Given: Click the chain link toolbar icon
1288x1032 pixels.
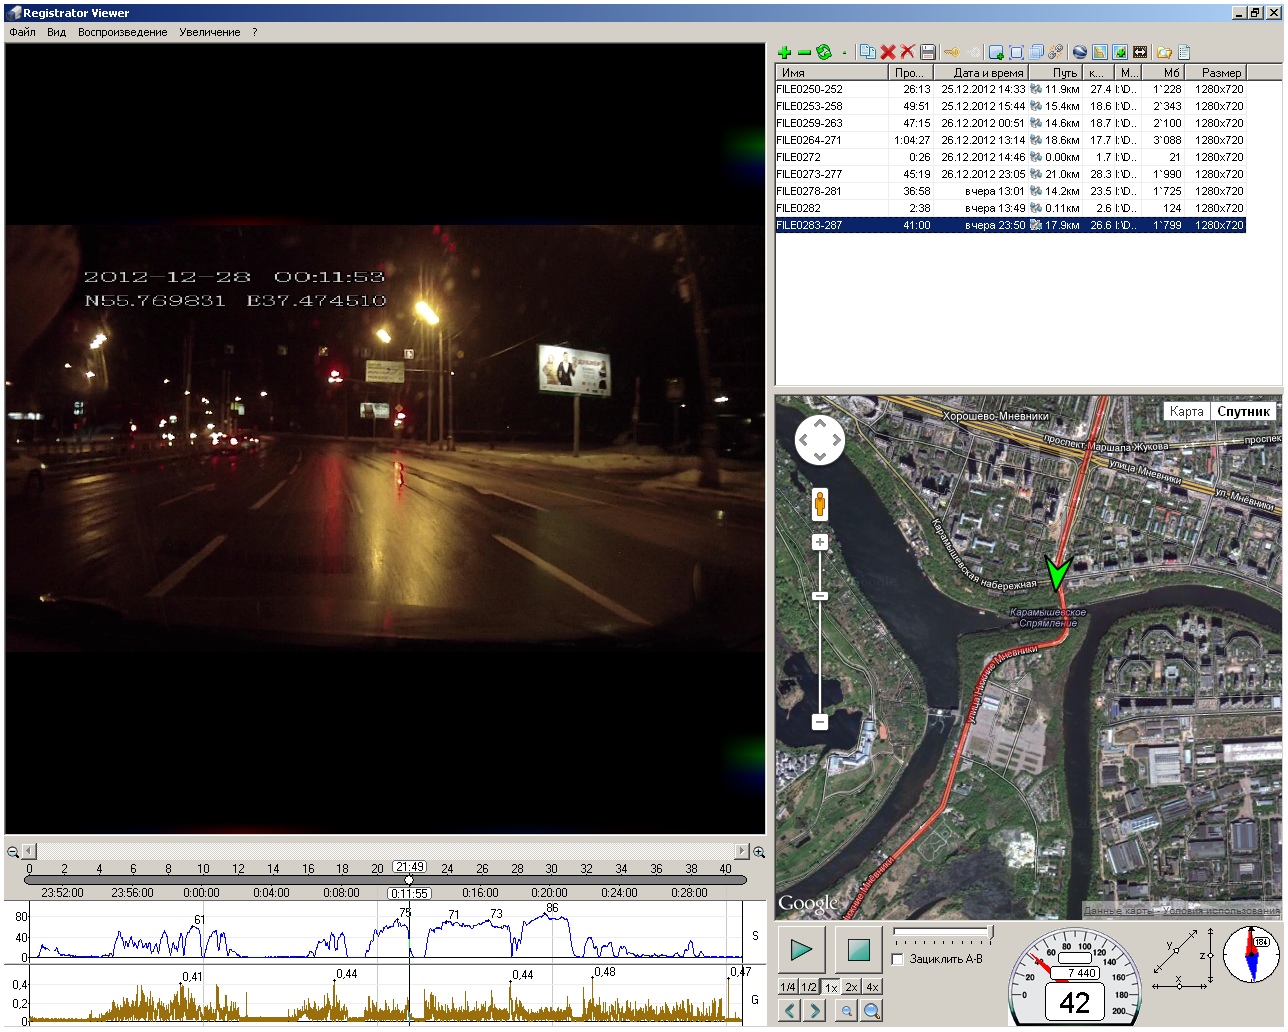Looking at the screenshot, I should coord(1056,52).
